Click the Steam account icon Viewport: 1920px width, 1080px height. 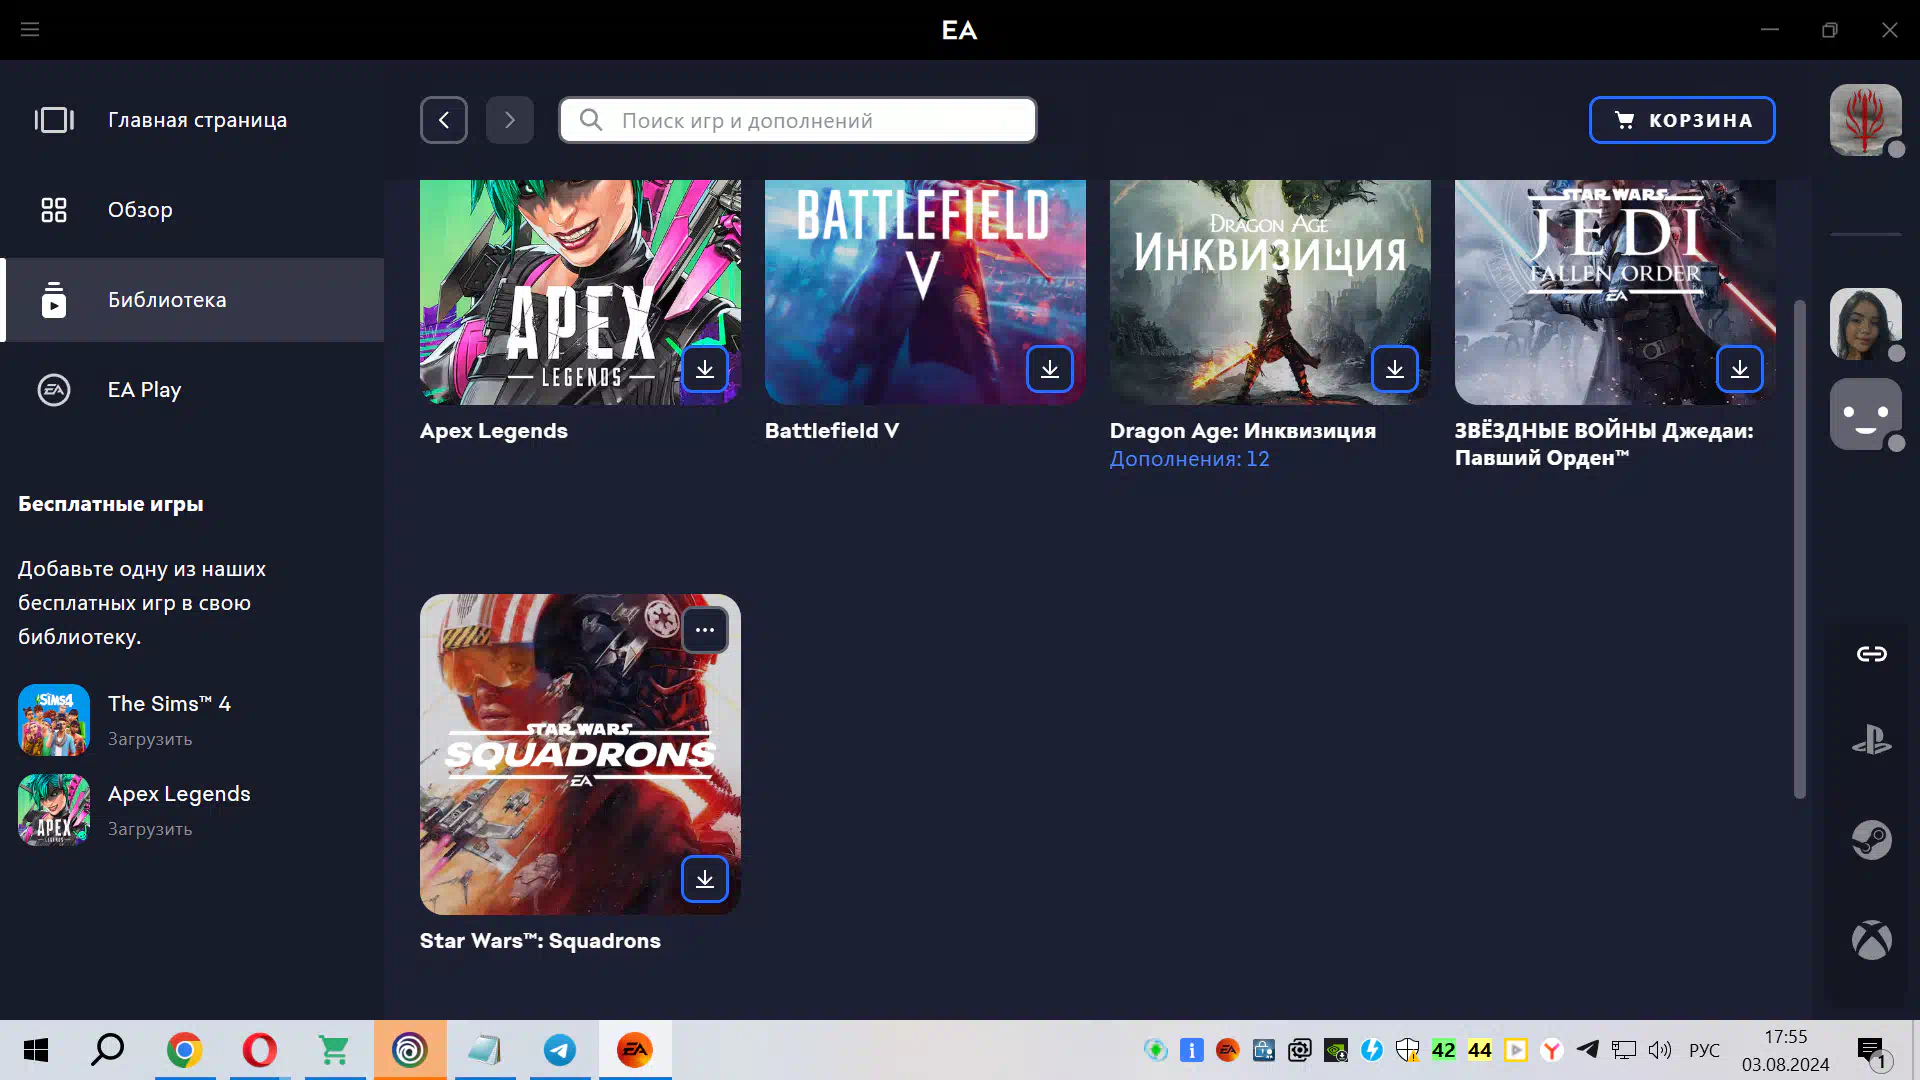point(1872,840)
